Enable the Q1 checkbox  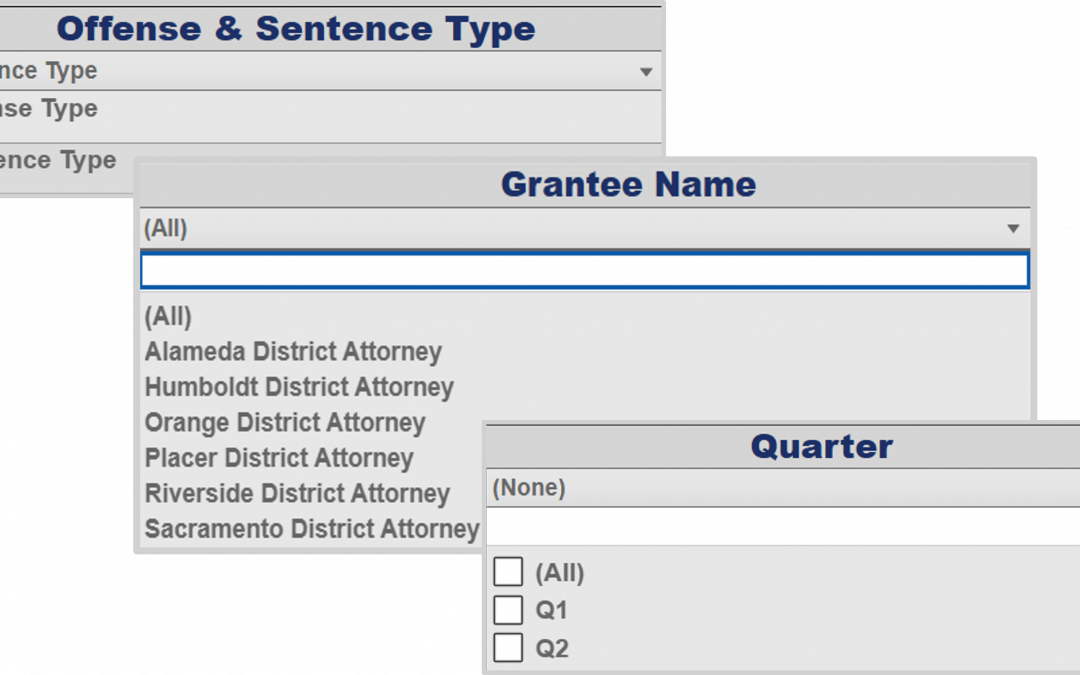point(508,610)
